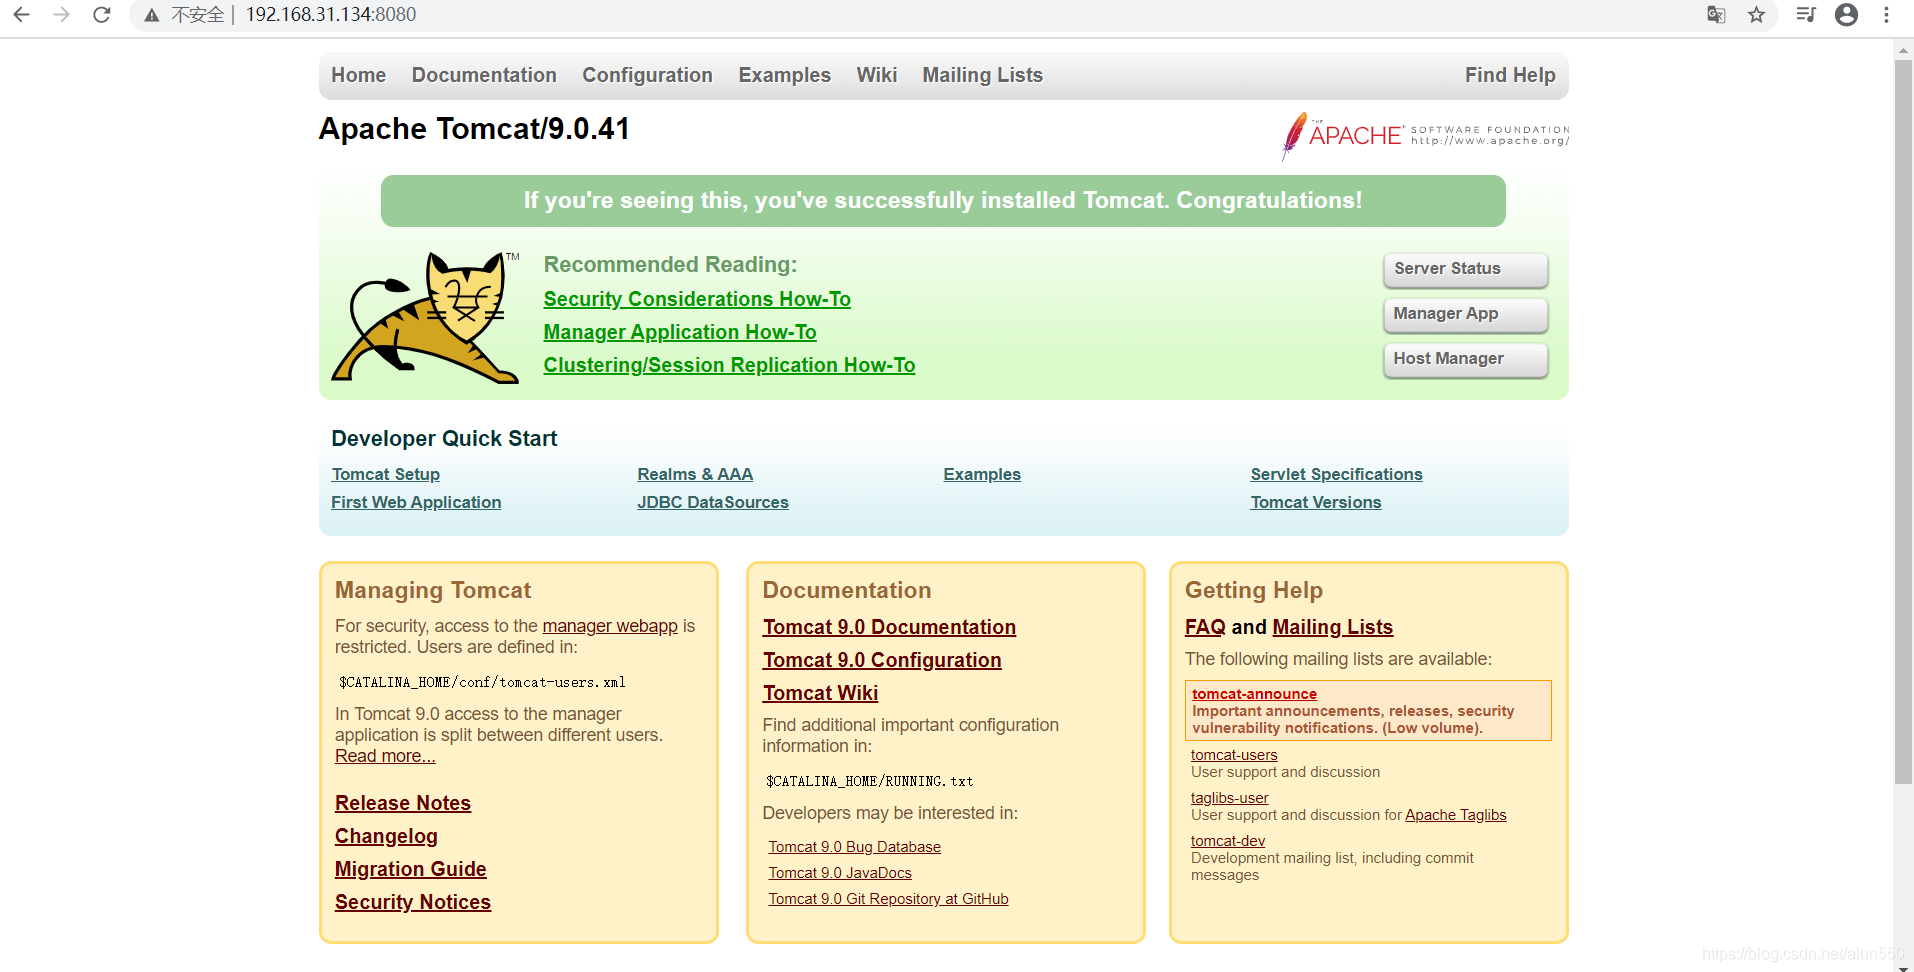Open Security Considerations How-To link
Screen dimensions: 1914x972
click(697, 299)
